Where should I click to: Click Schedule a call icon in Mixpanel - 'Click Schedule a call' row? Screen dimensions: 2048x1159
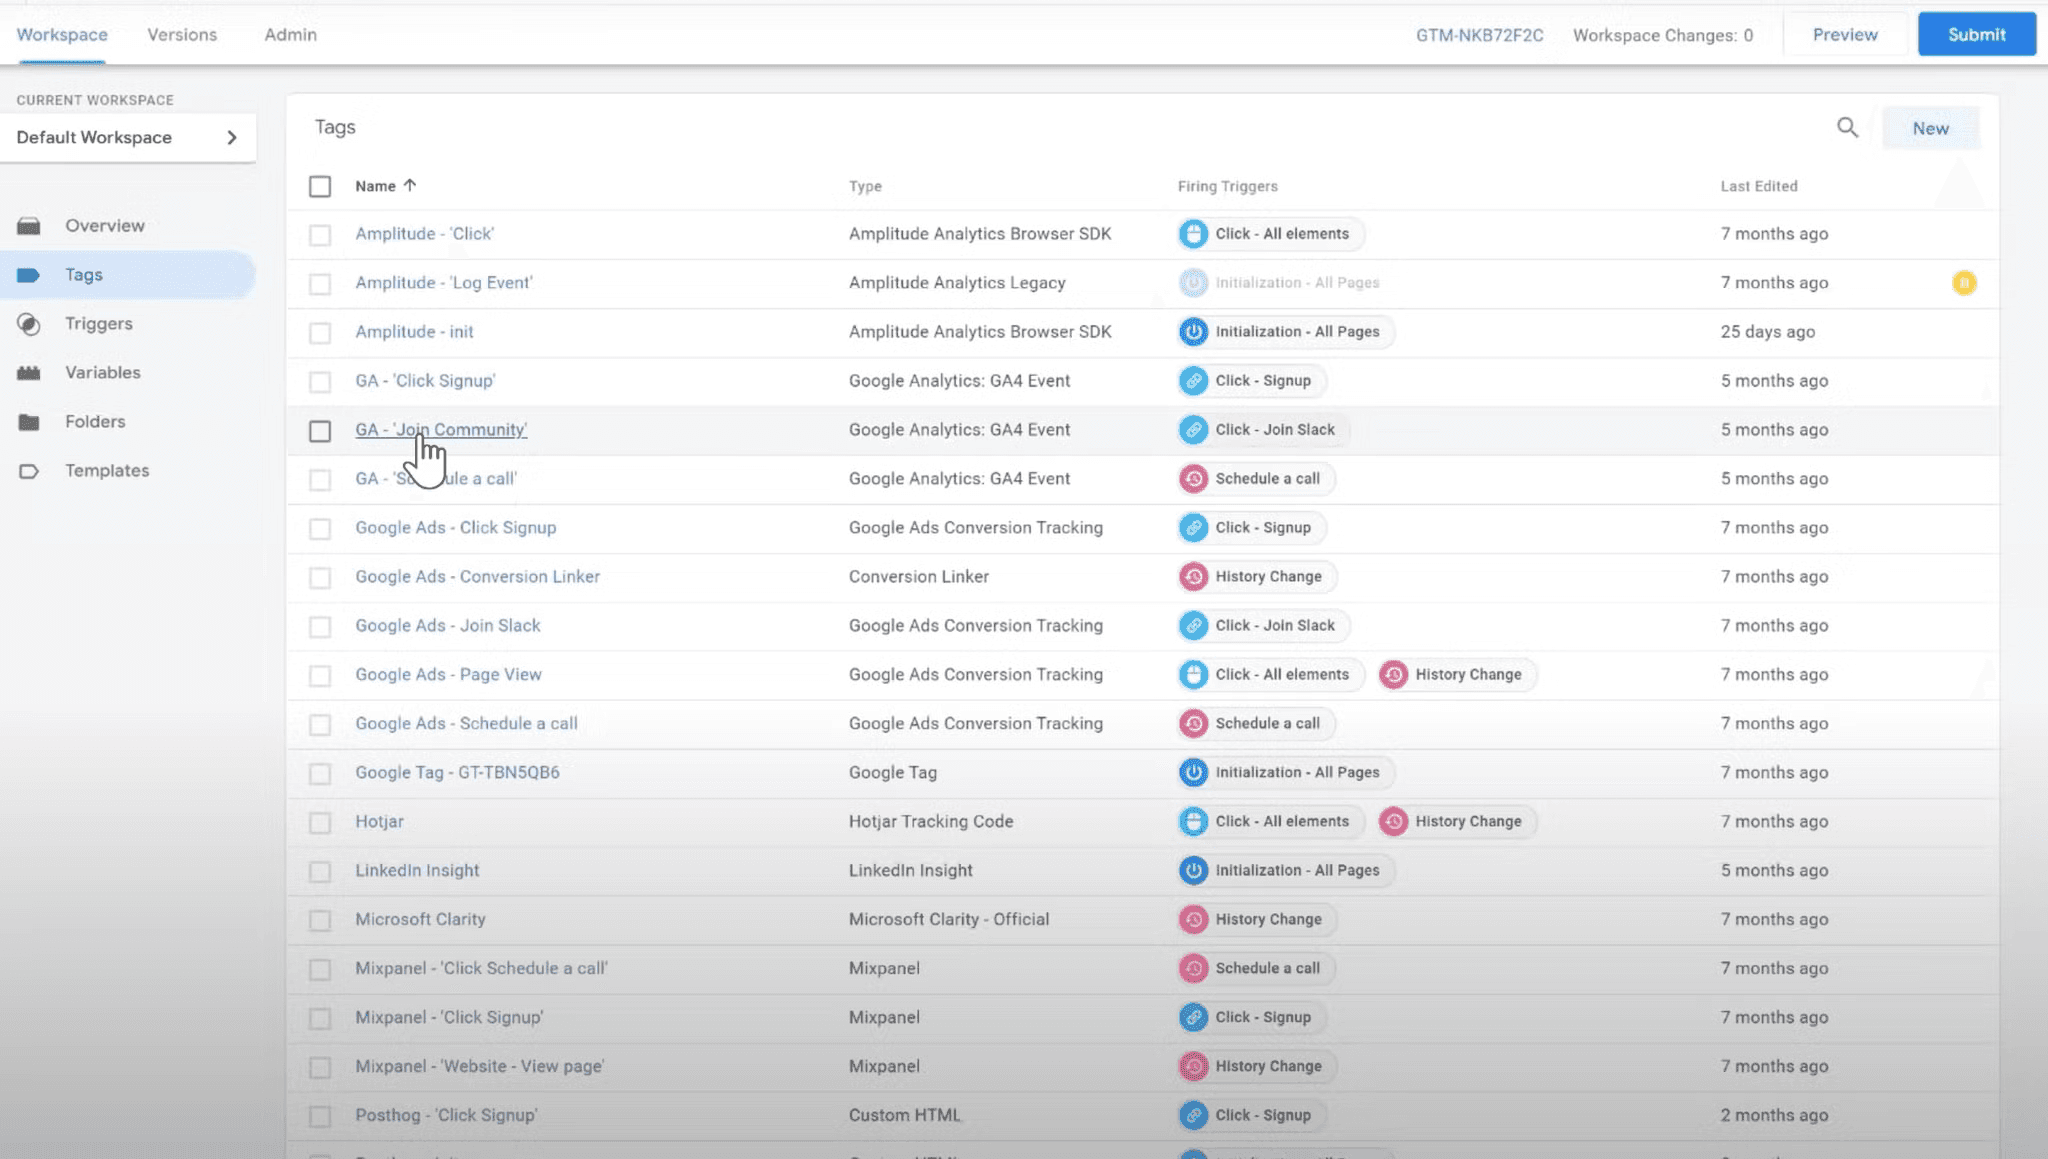(1193, 969)
